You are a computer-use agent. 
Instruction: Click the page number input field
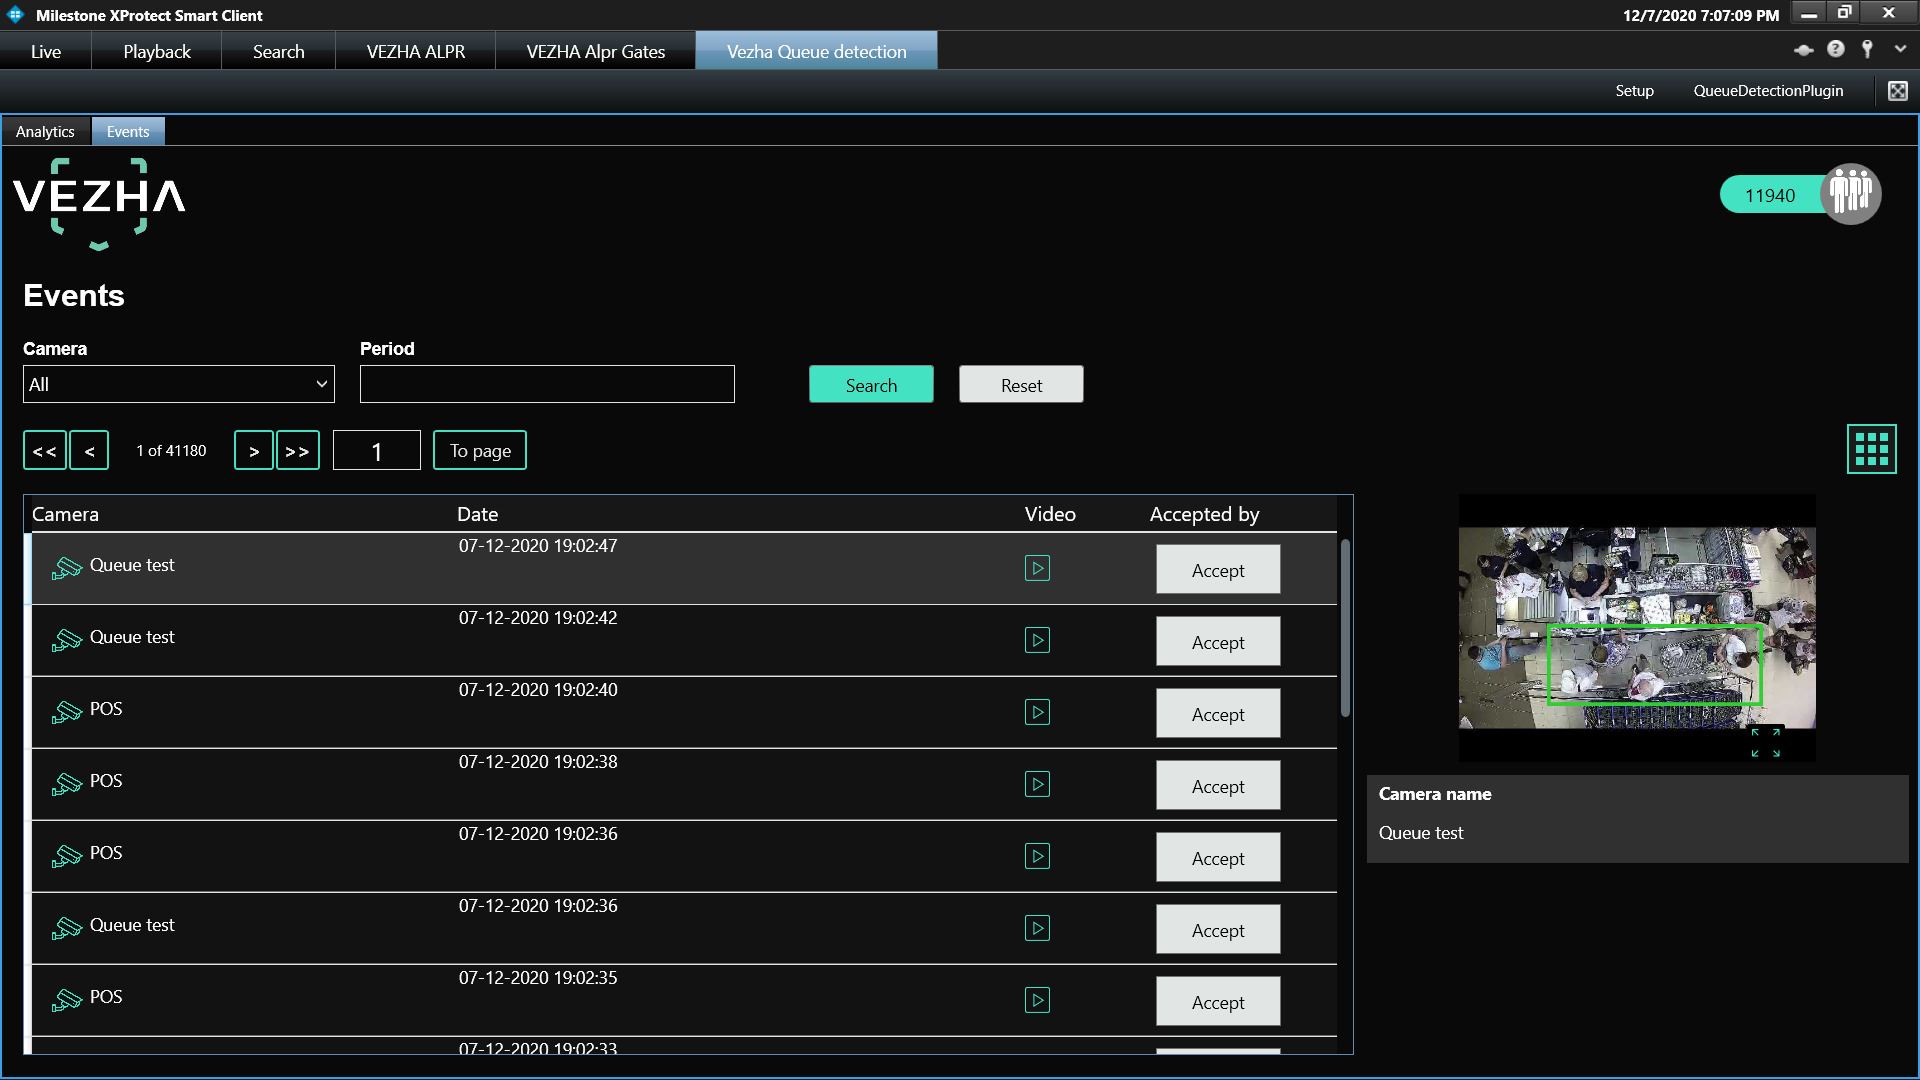(377, 450)
